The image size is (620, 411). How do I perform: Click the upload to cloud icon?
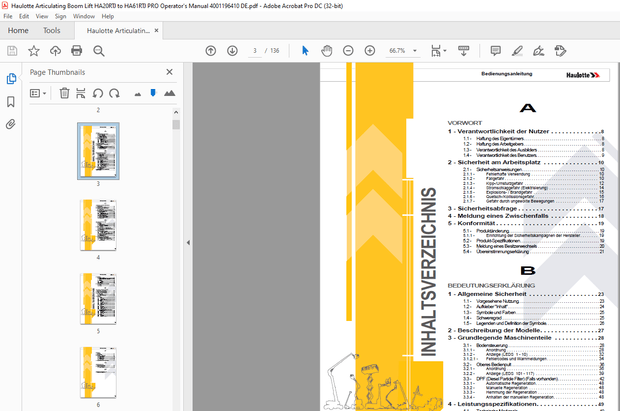(55, 51)
